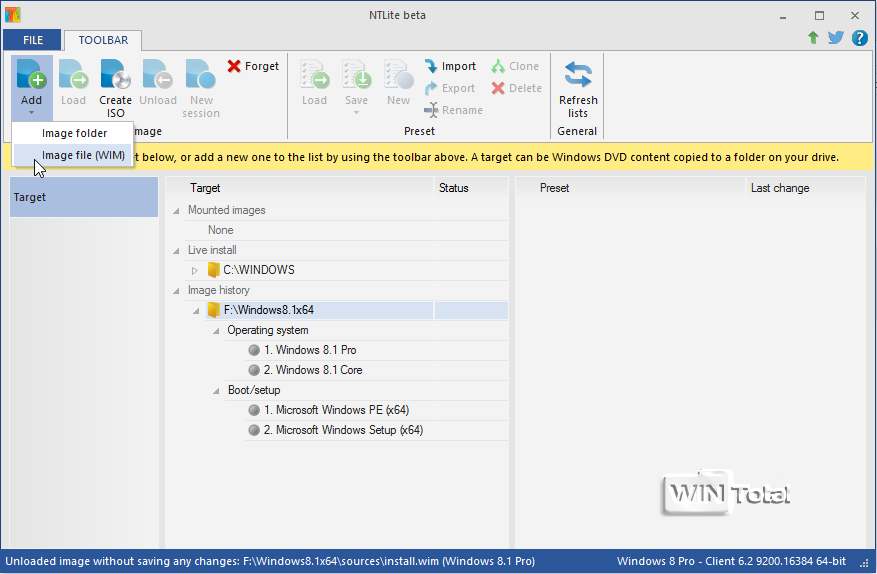Select 1. Windows 8.1 Pro entry
The image size is (877, 574).
click(310, 350)
